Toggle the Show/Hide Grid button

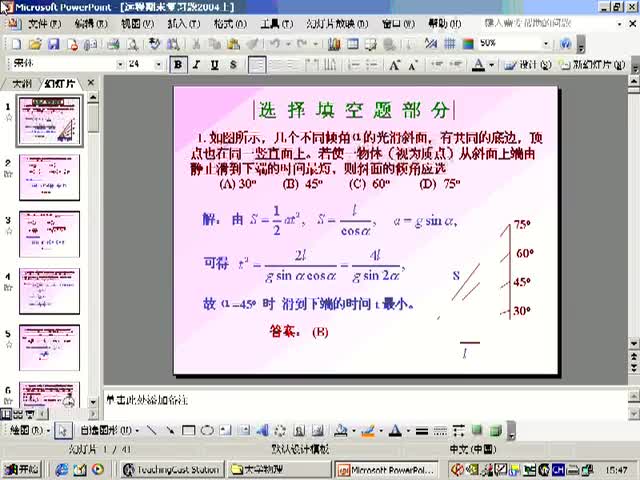[x=449, y=44]
